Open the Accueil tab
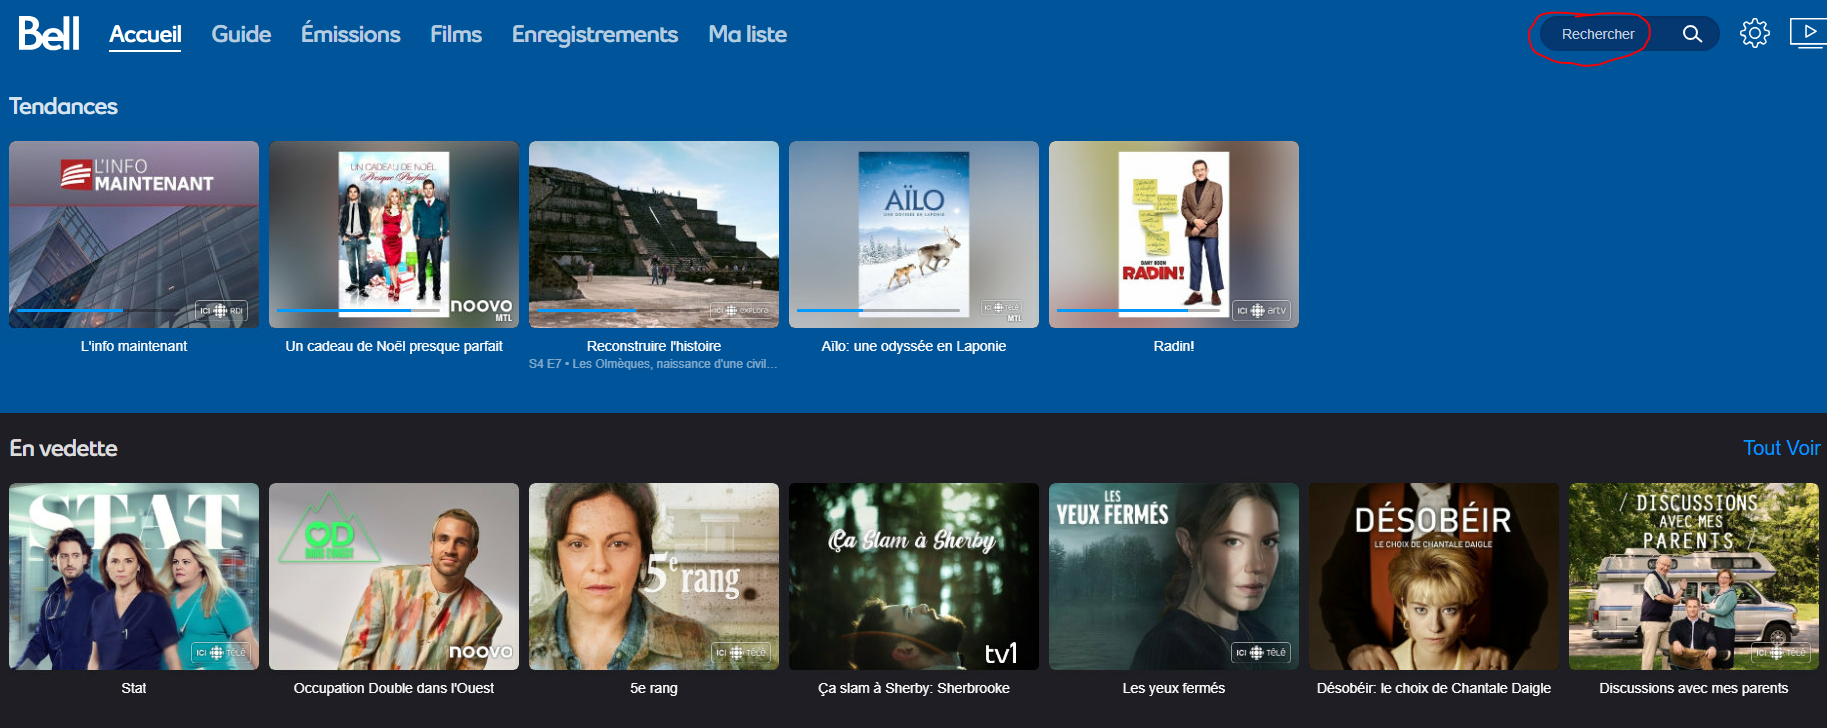 145,34
